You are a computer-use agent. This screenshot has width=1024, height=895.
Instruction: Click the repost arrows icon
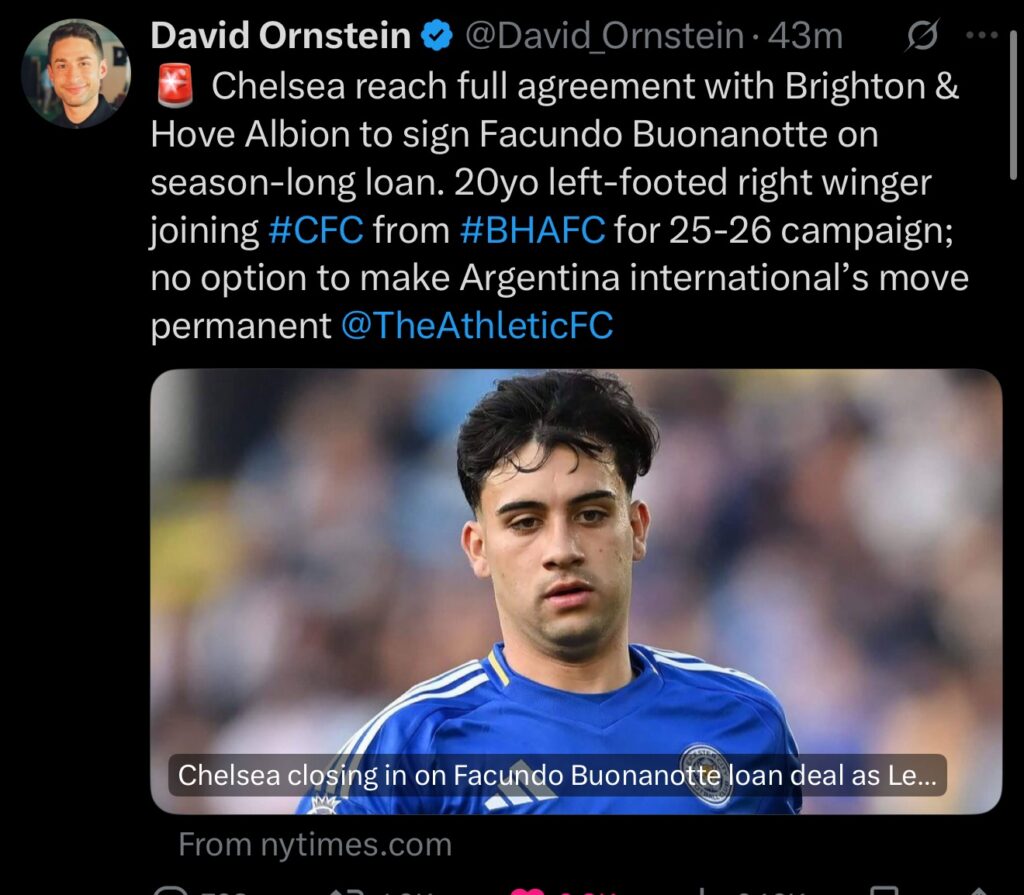[x=342, y=890]
